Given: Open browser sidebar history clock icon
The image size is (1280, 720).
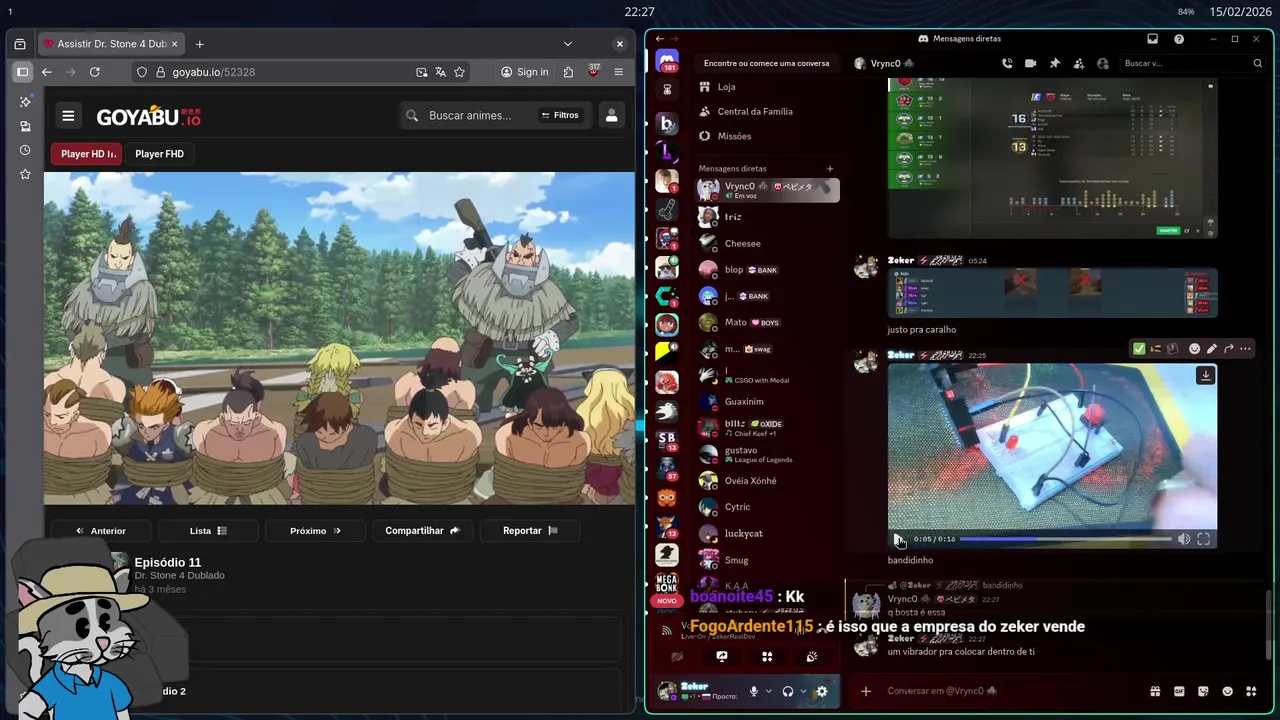Looking at the screenshot, I should 25,150.
